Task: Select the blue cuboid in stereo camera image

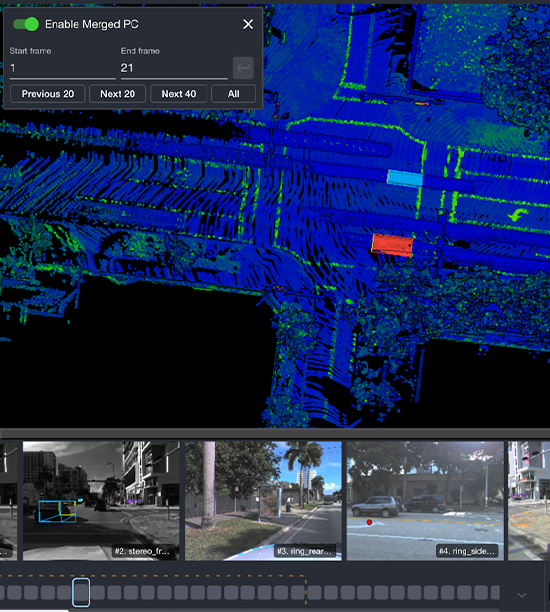Action: 57,511
